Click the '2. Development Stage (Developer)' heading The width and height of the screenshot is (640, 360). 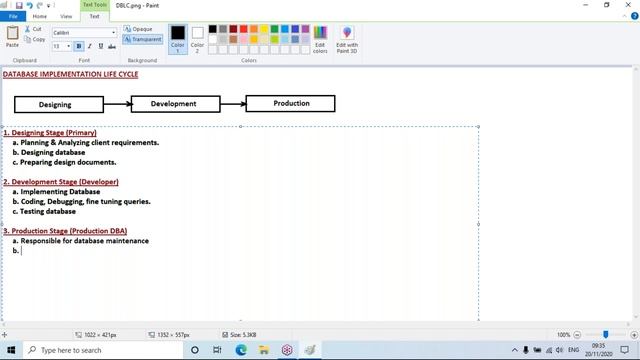(x=61, y=182)
